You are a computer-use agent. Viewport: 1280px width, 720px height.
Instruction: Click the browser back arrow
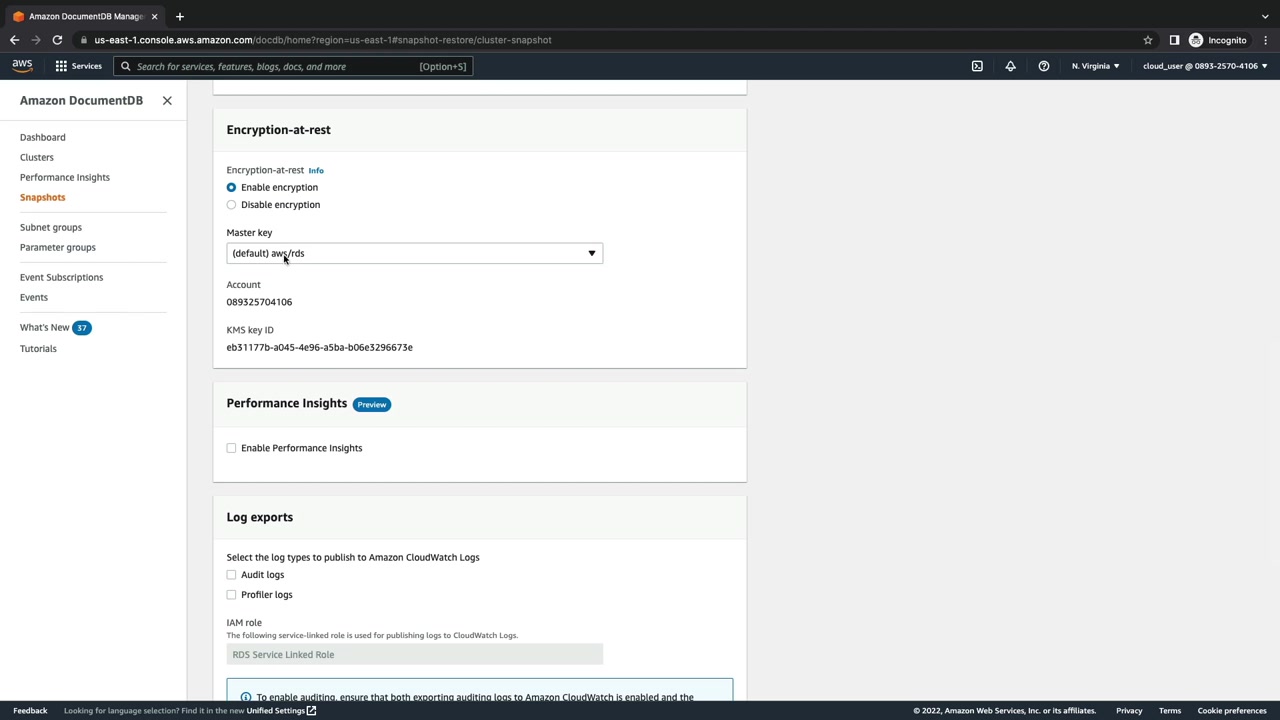click(14, 40)
